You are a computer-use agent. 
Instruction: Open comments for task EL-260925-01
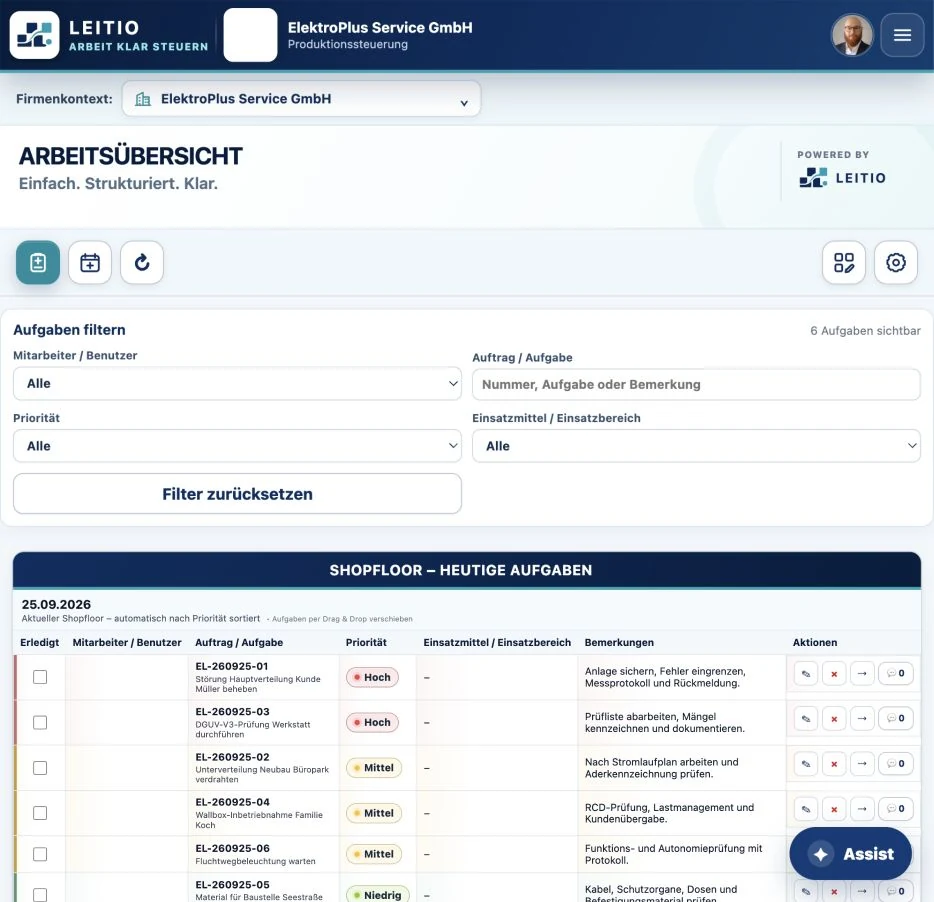(x=895, y=673)
